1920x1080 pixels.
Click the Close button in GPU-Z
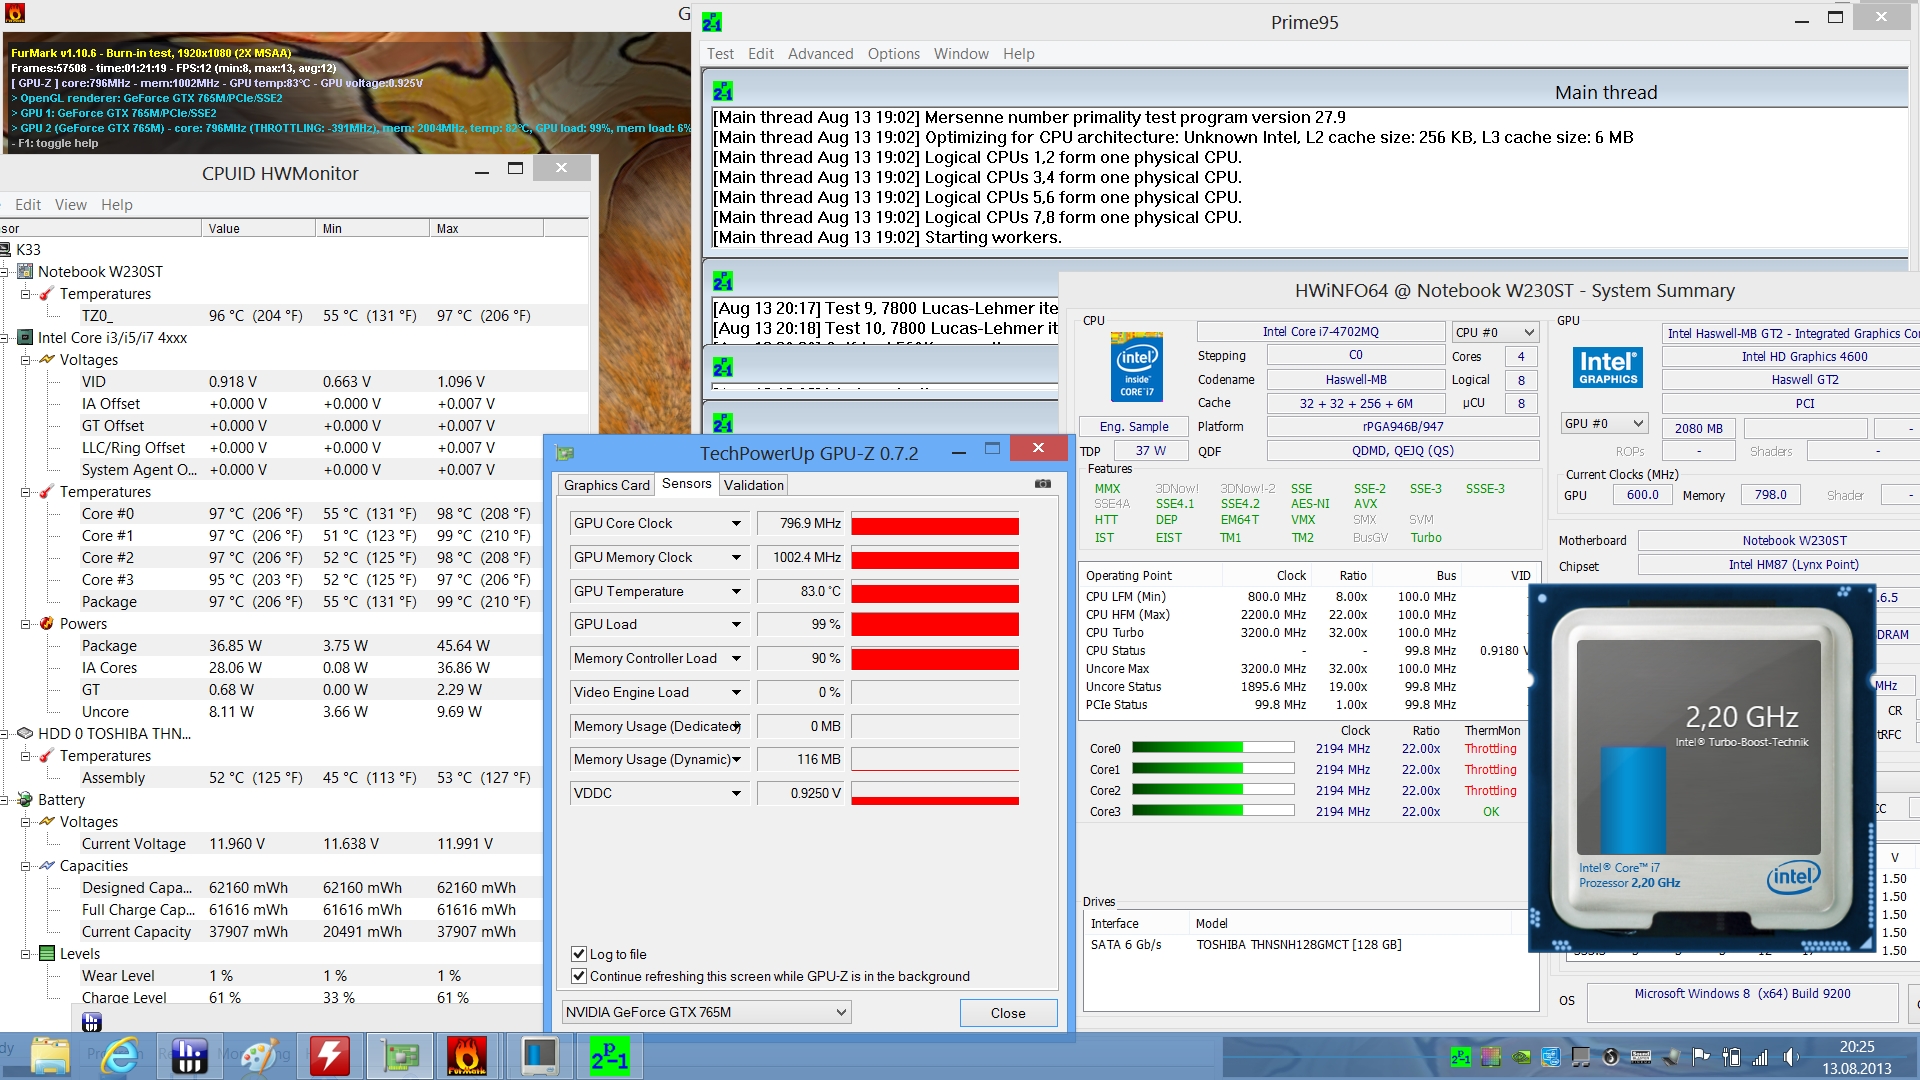(x=1007, y=1013)
